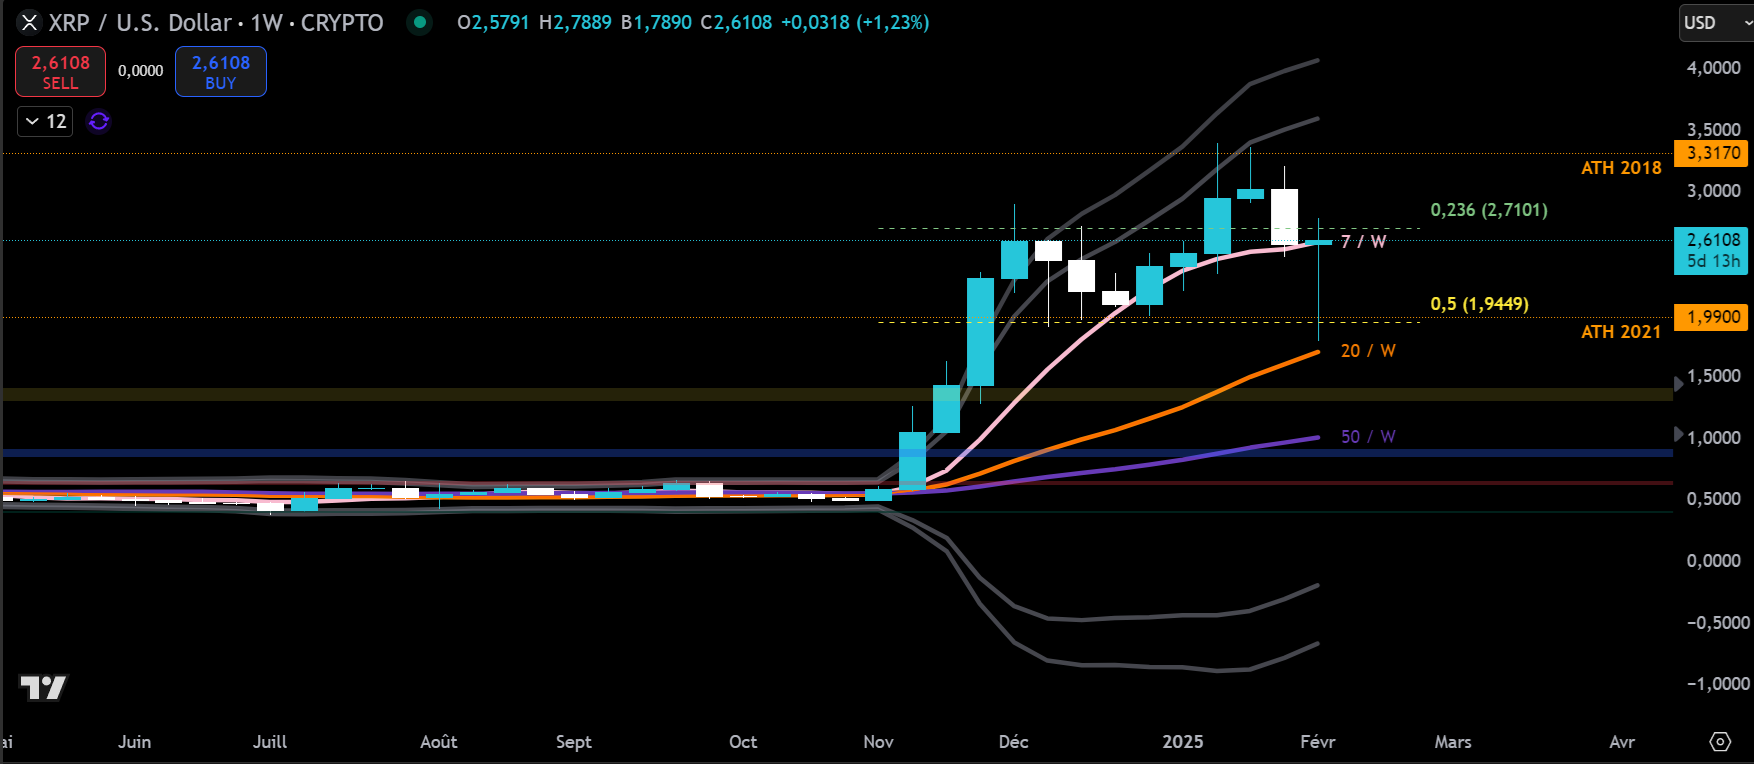Select the yellow horizontal zone band
Image resolution: width=1754 pixels, height=764 pixels.
pyautogui.click(x=800, y=394)
